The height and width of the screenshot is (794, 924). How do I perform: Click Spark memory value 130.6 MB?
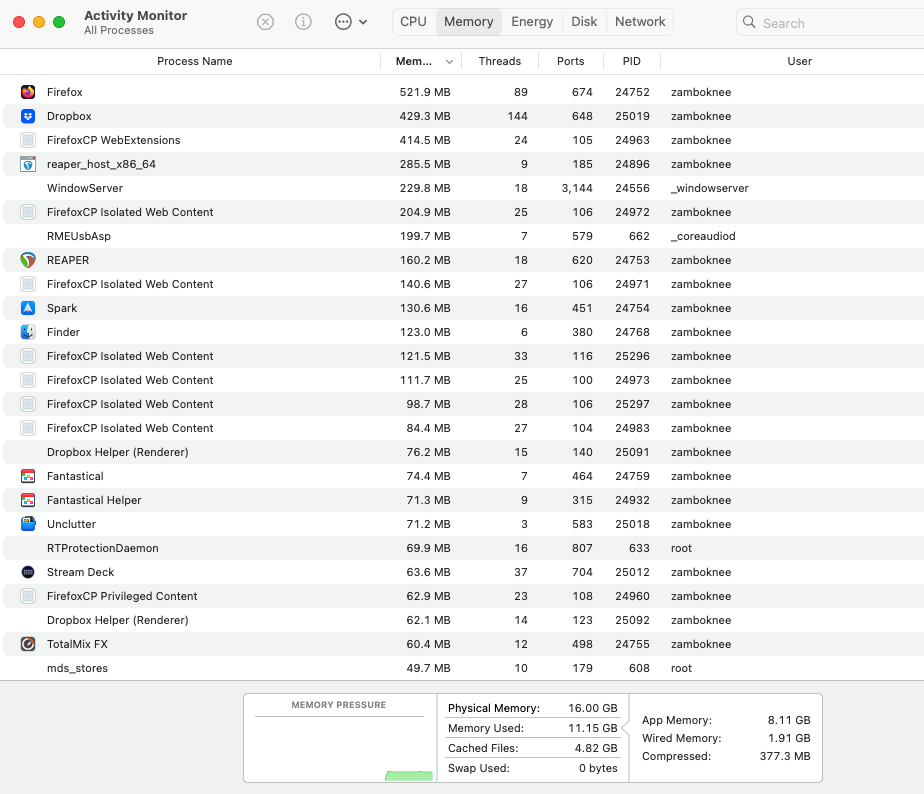(425, 308)
